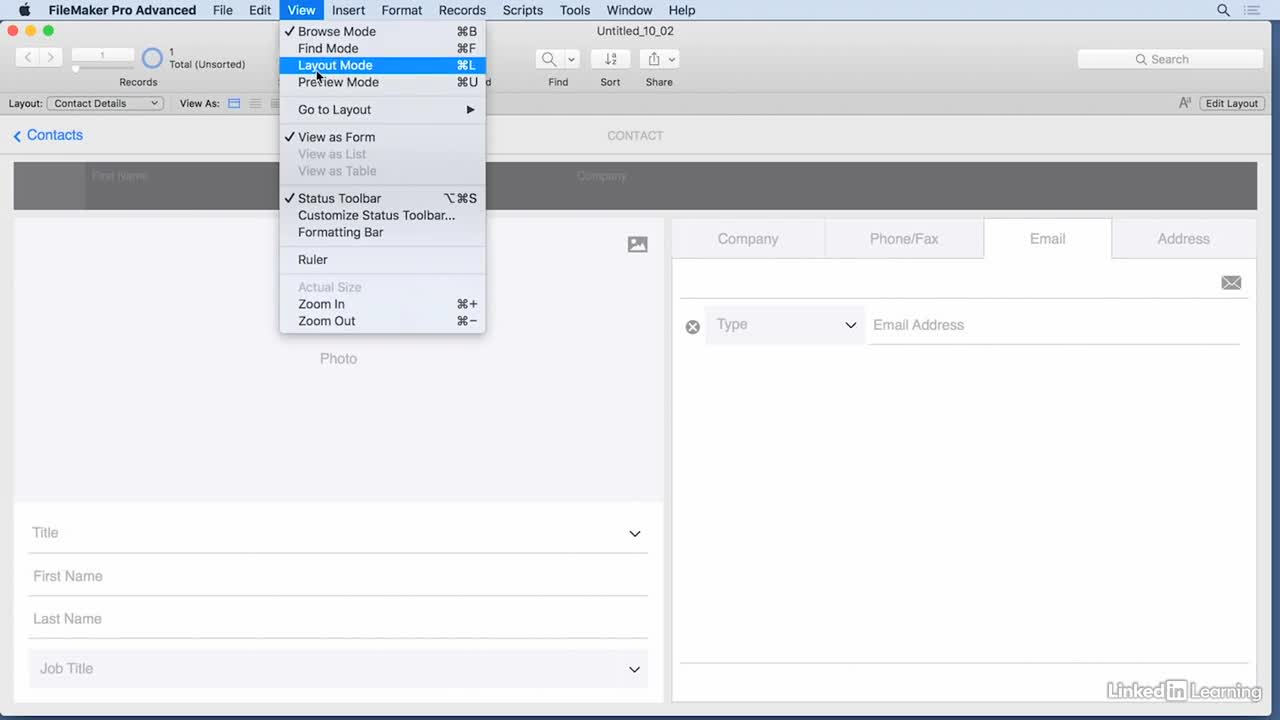The width and height of the screenshot is (1280, 720).
Task: Click the First Name field
Action: pos(338,576)
